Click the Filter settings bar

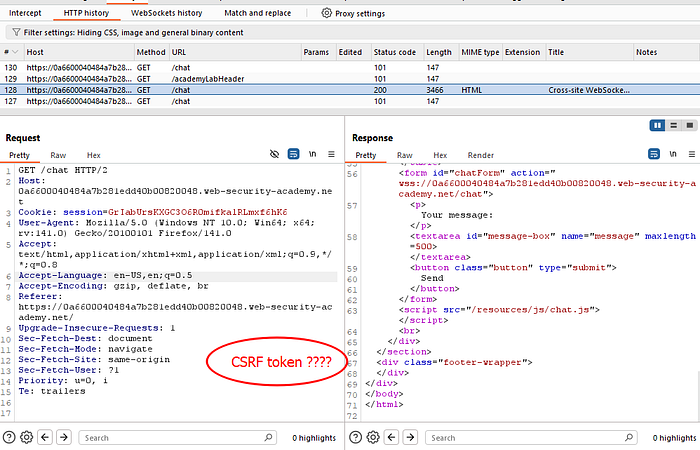353,33
